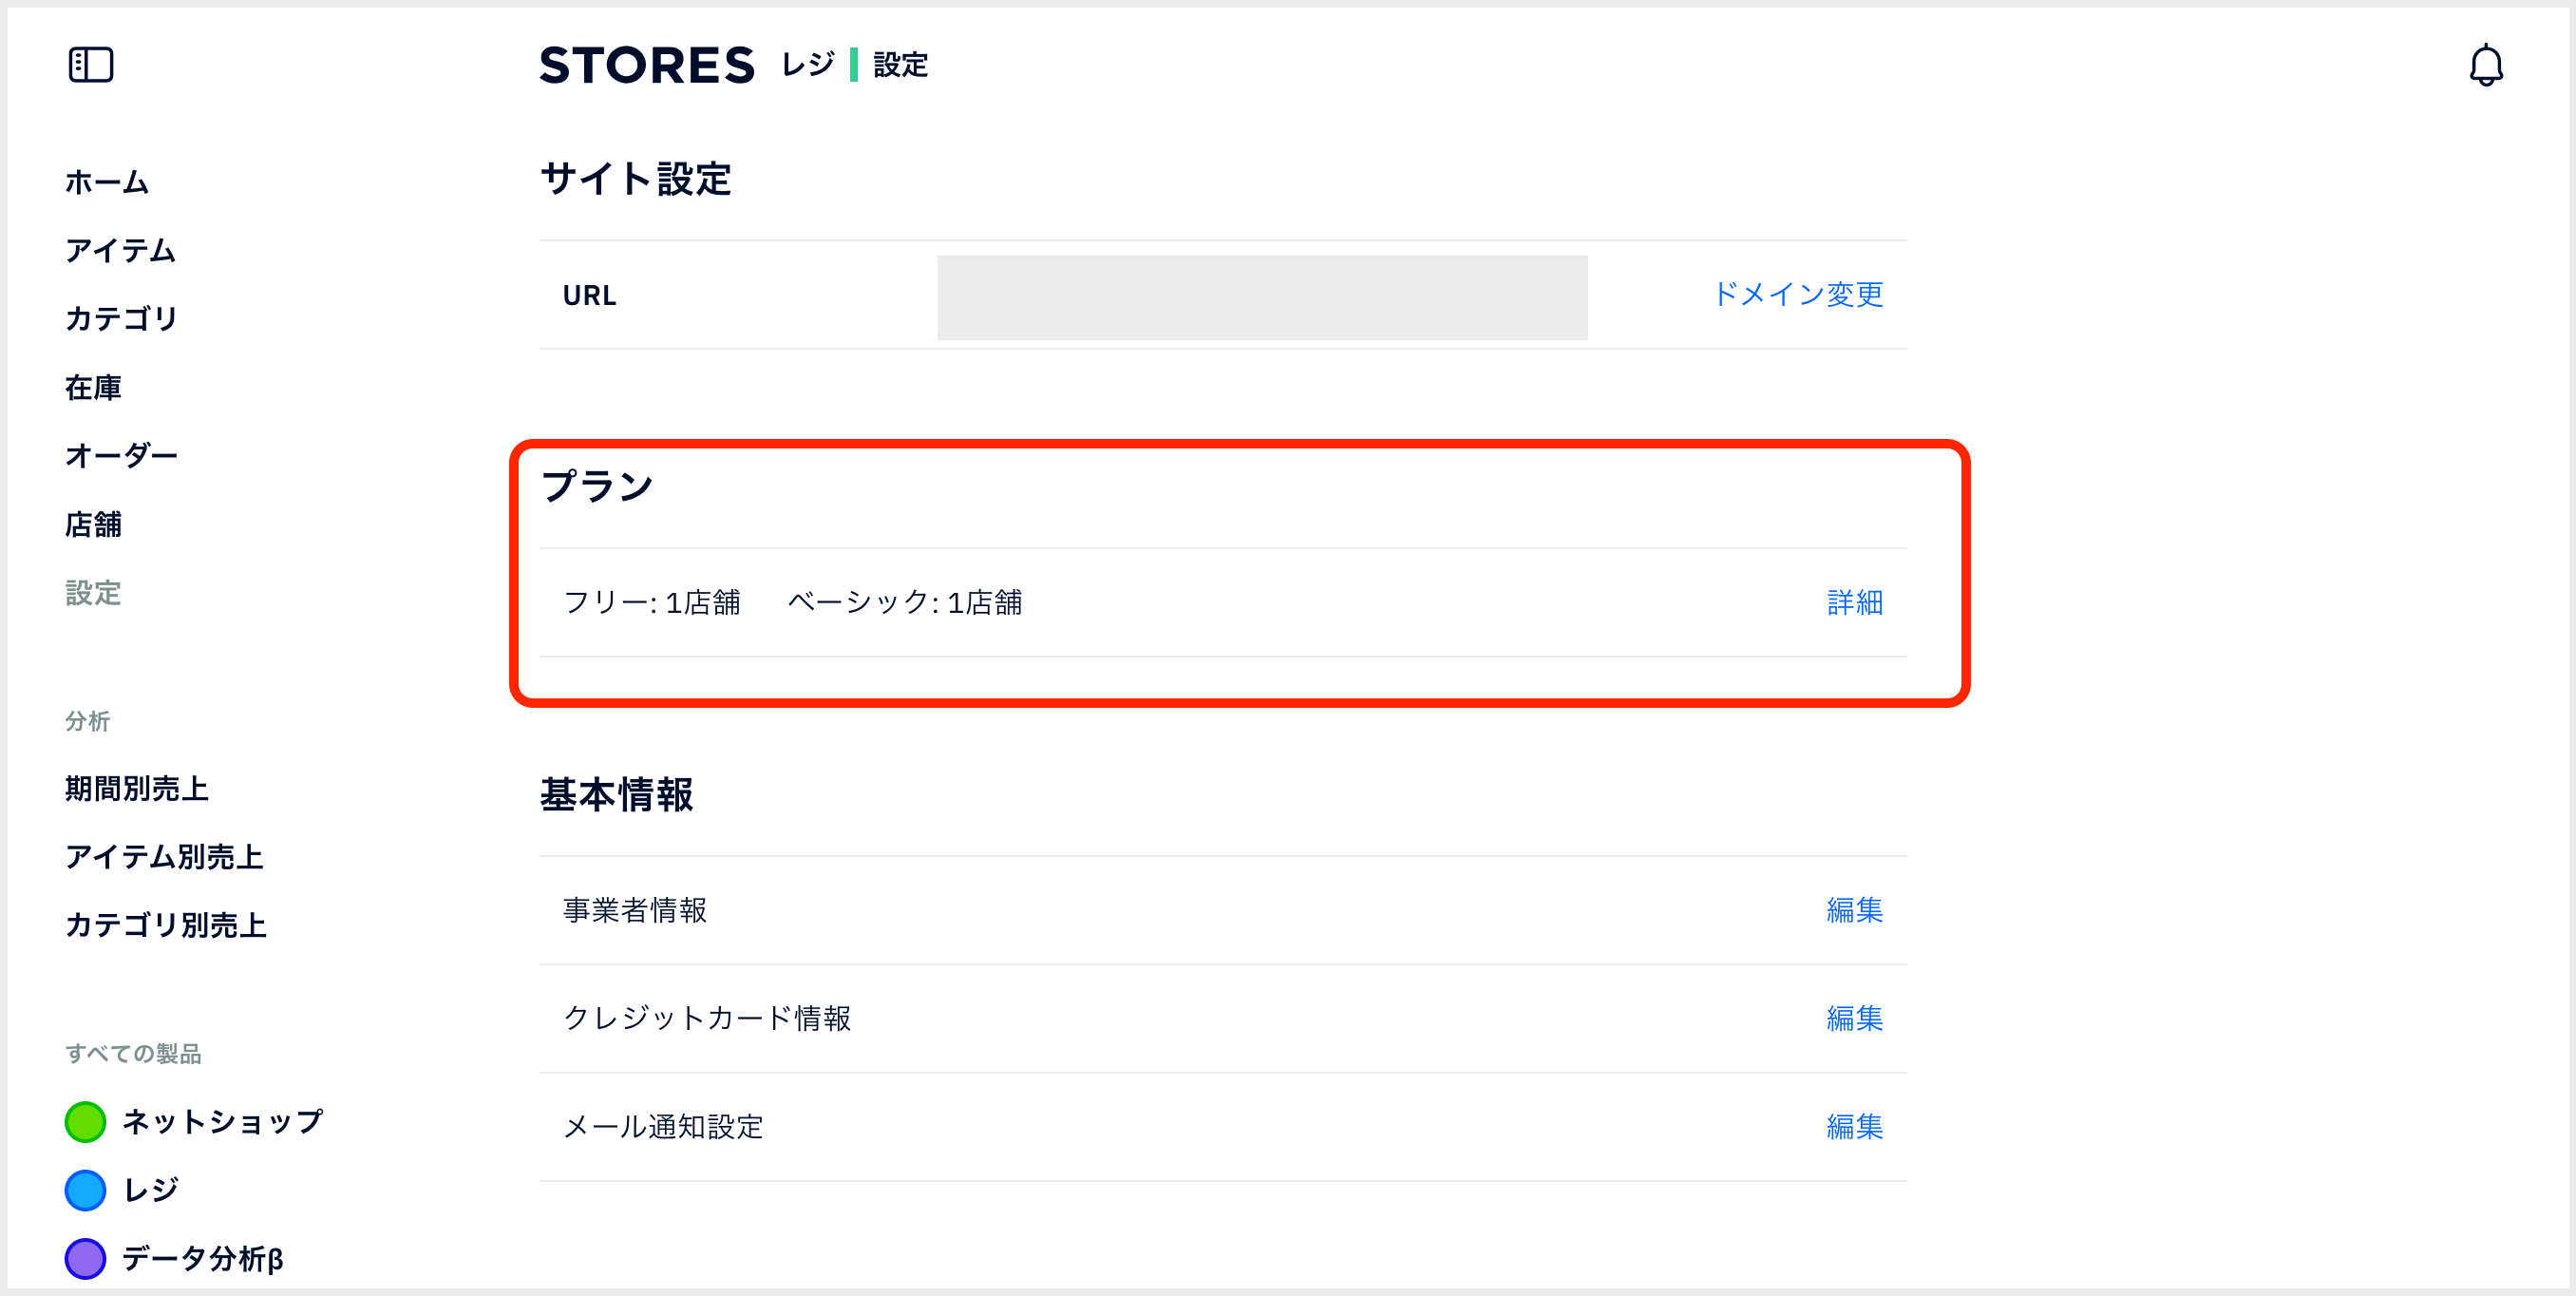
Task: Open plan 詳細 link
Action: (x=1854, y=602)
